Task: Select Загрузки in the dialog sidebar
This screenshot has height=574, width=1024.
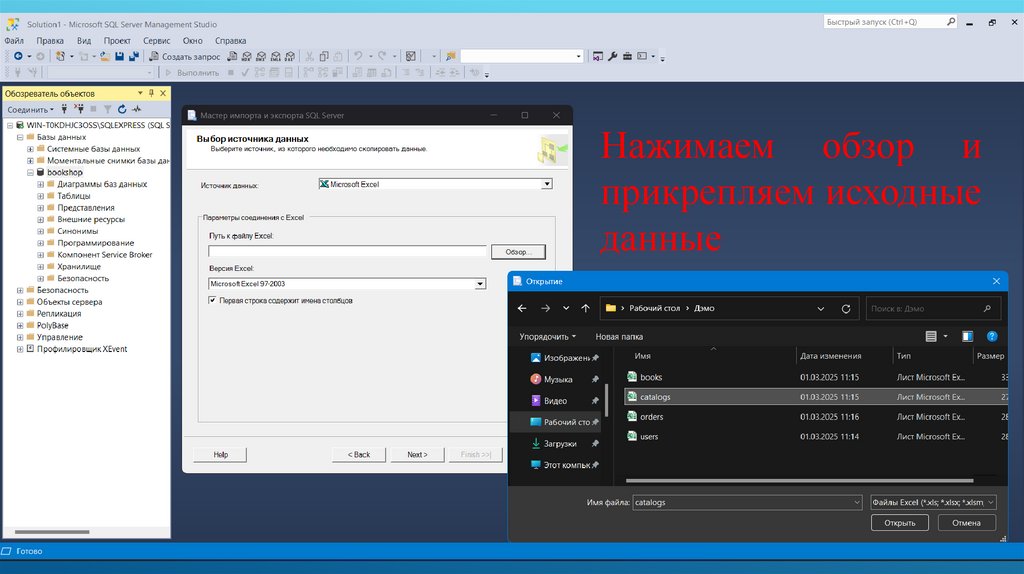Action: click(560, 443)
